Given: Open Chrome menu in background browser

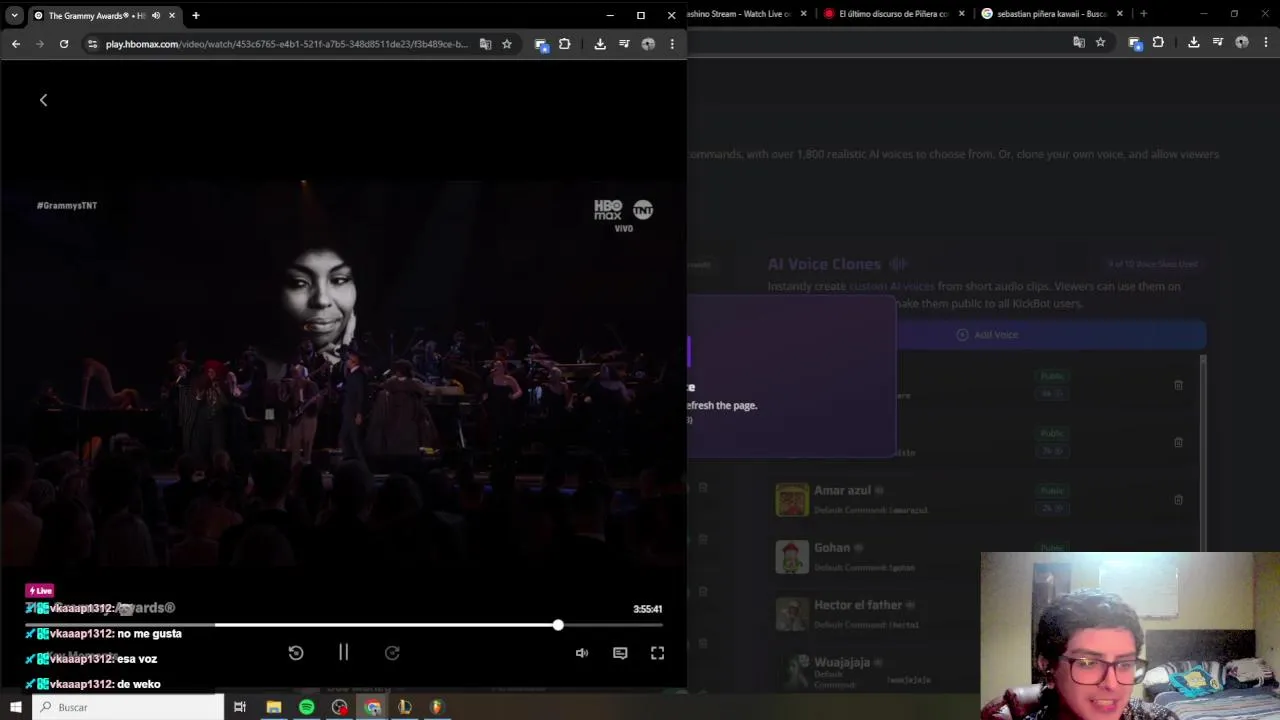Looking at the screenshot, I should pyautogui.click(x=1265, y=42).
